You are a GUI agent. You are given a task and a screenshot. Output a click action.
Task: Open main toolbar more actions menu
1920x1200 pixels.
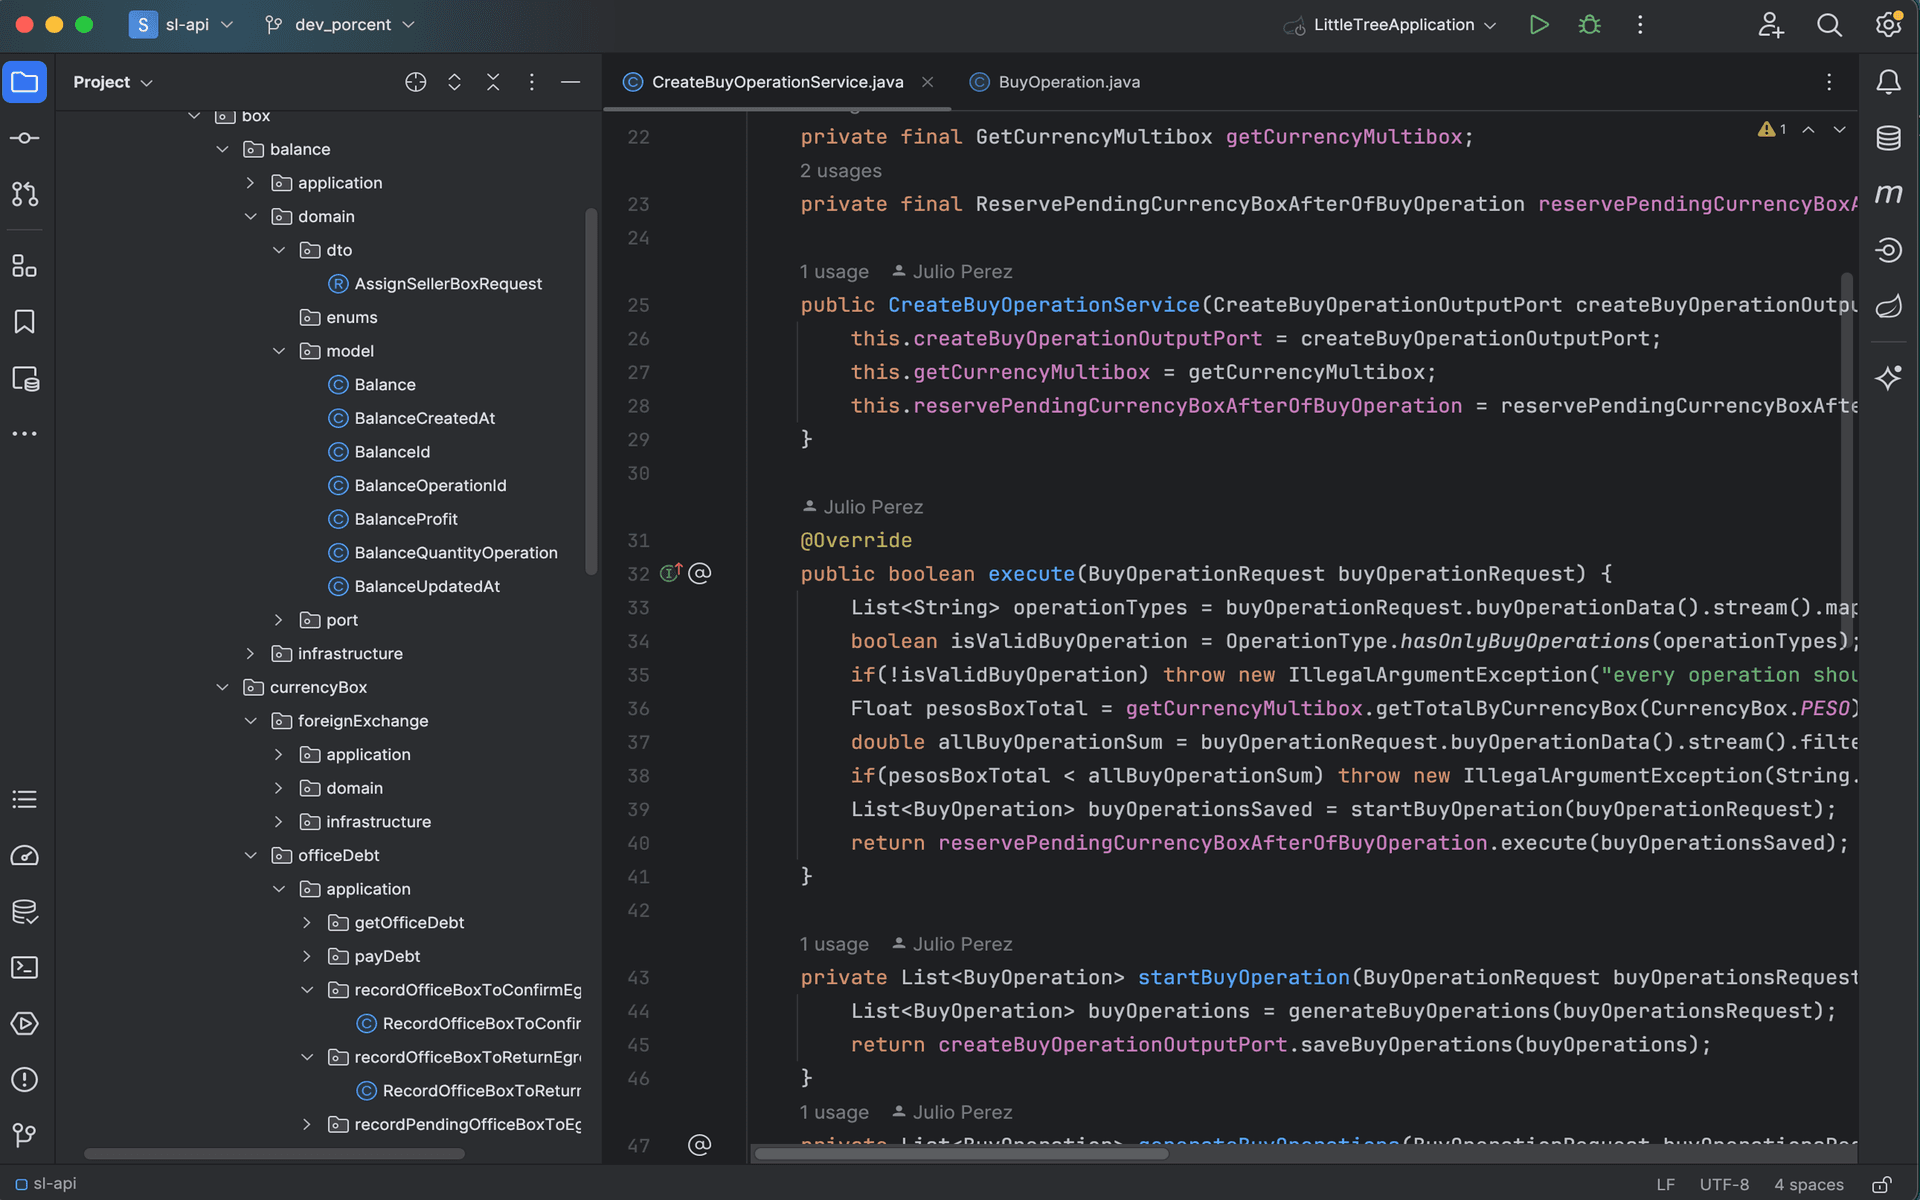(x=1640, y=25)
